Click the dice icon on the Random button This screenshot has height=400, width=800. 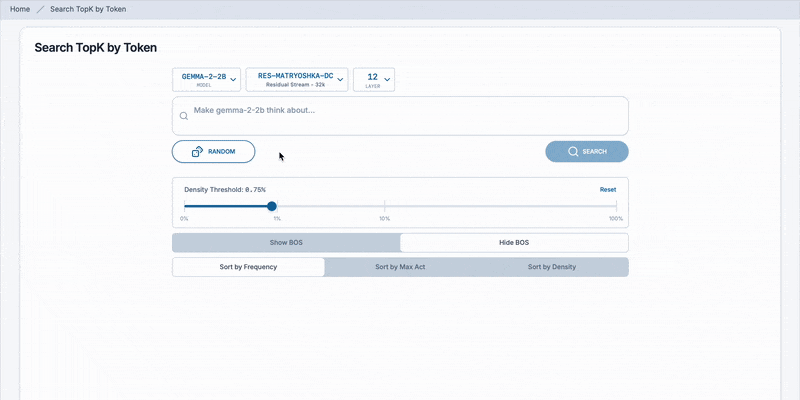pyautogui.click(x=198, y=152)
